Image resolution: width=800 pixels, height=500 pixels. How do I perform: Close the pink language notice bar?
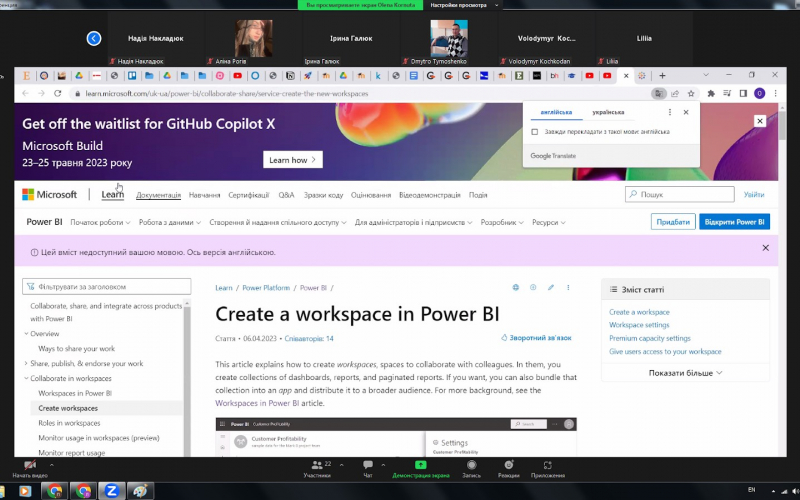click(x=765, y=248)
